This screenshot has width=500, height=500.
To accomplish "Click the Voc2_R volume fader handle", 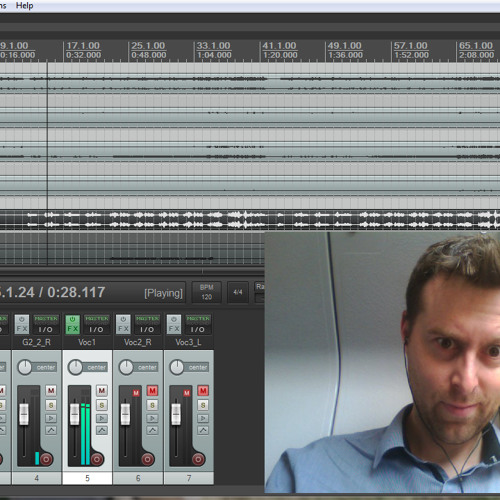I will point(125,414).
